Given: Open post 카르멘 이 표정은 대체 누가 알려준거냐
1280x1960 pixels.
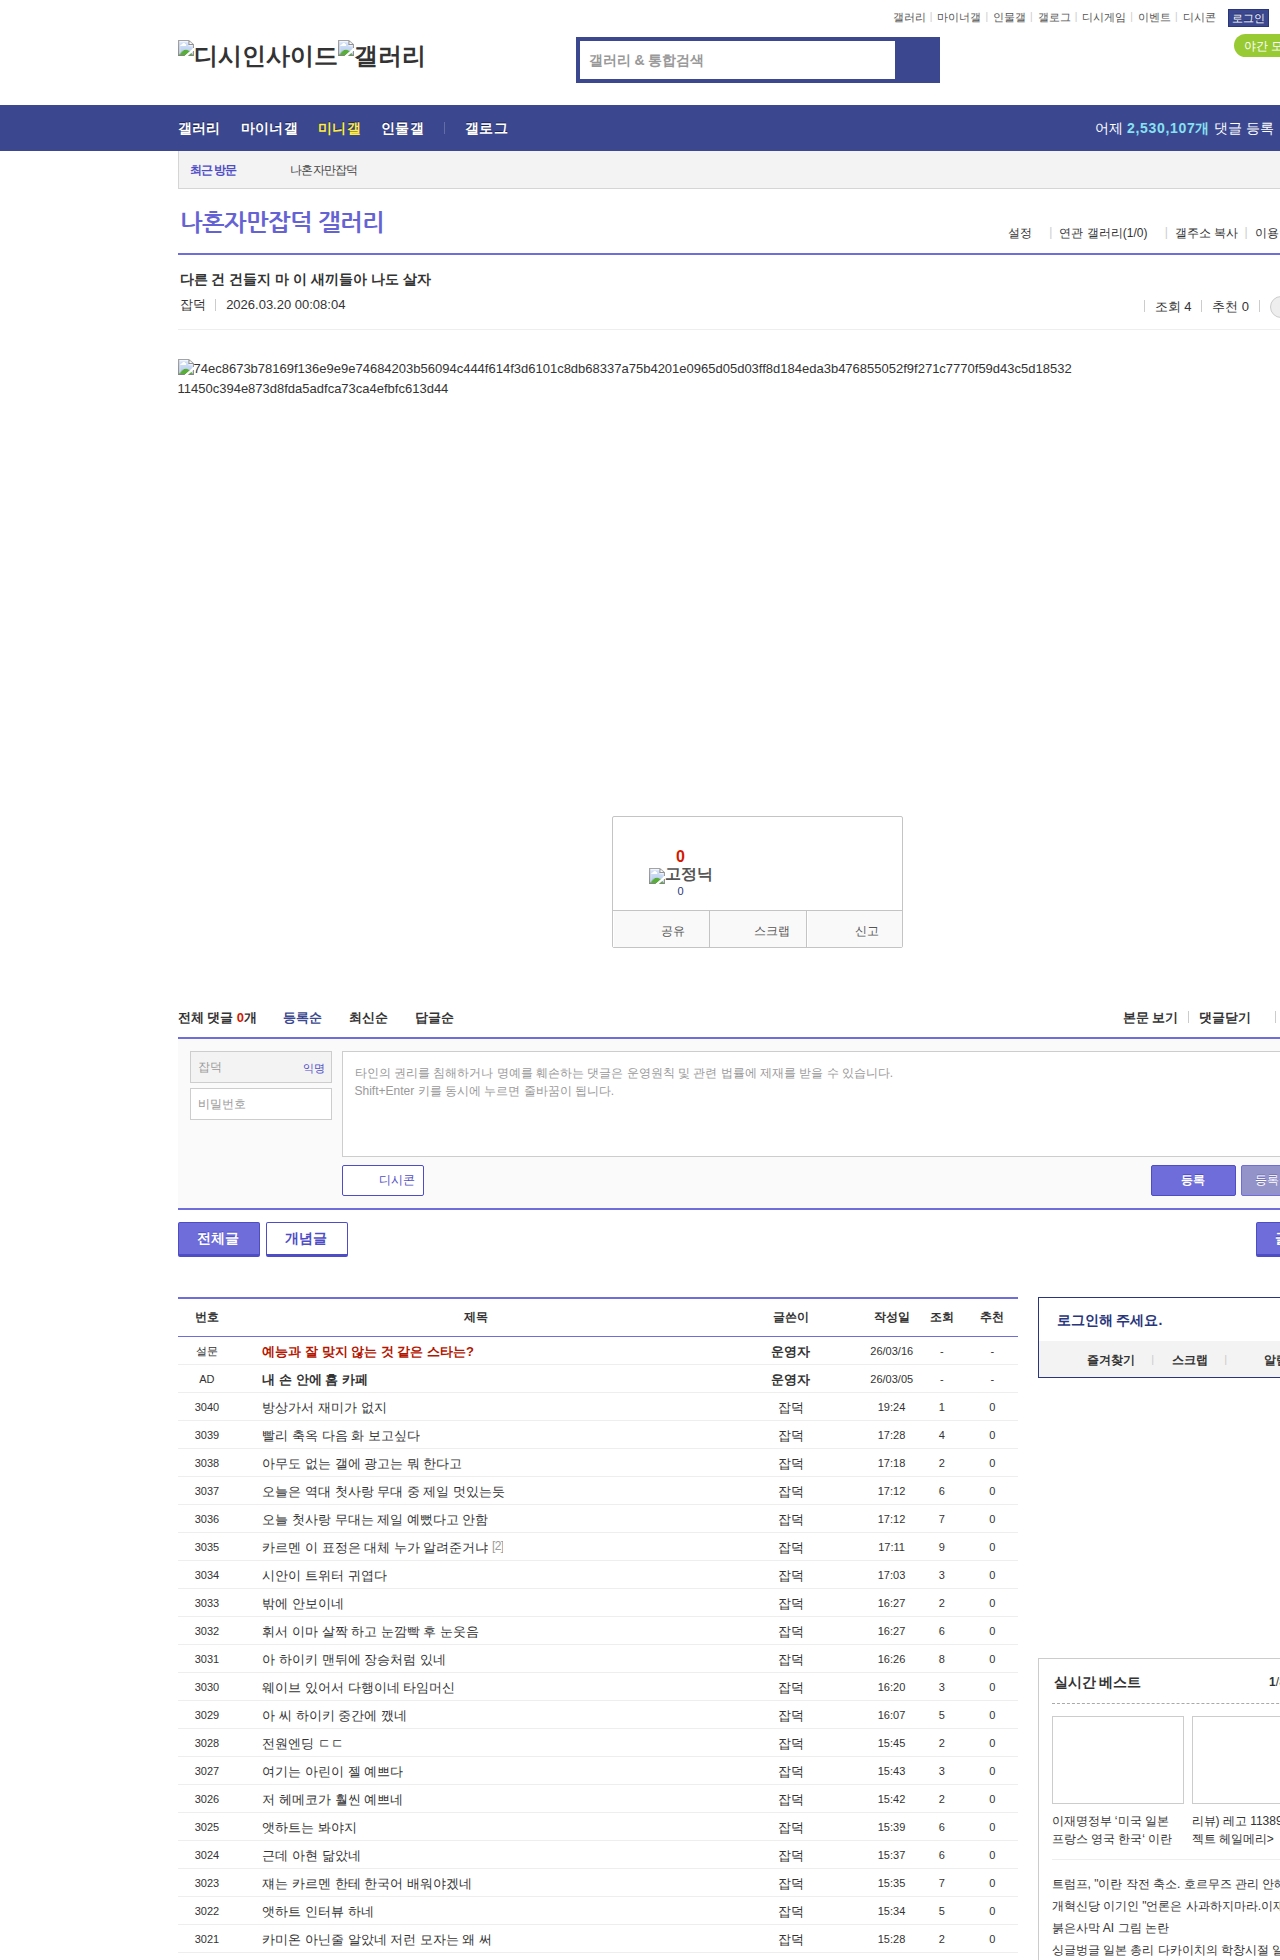Looking at the screenshot, I should tap(375, 1547).
